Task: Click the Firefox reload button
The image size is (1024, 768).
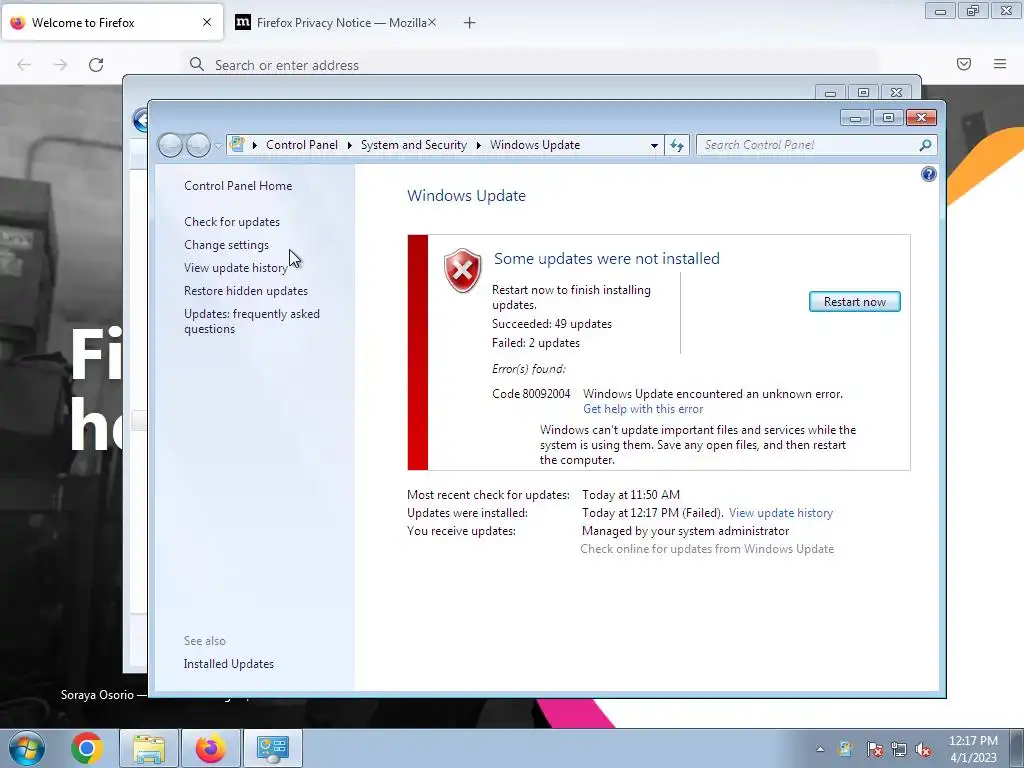Action: [x=96, y=65]
